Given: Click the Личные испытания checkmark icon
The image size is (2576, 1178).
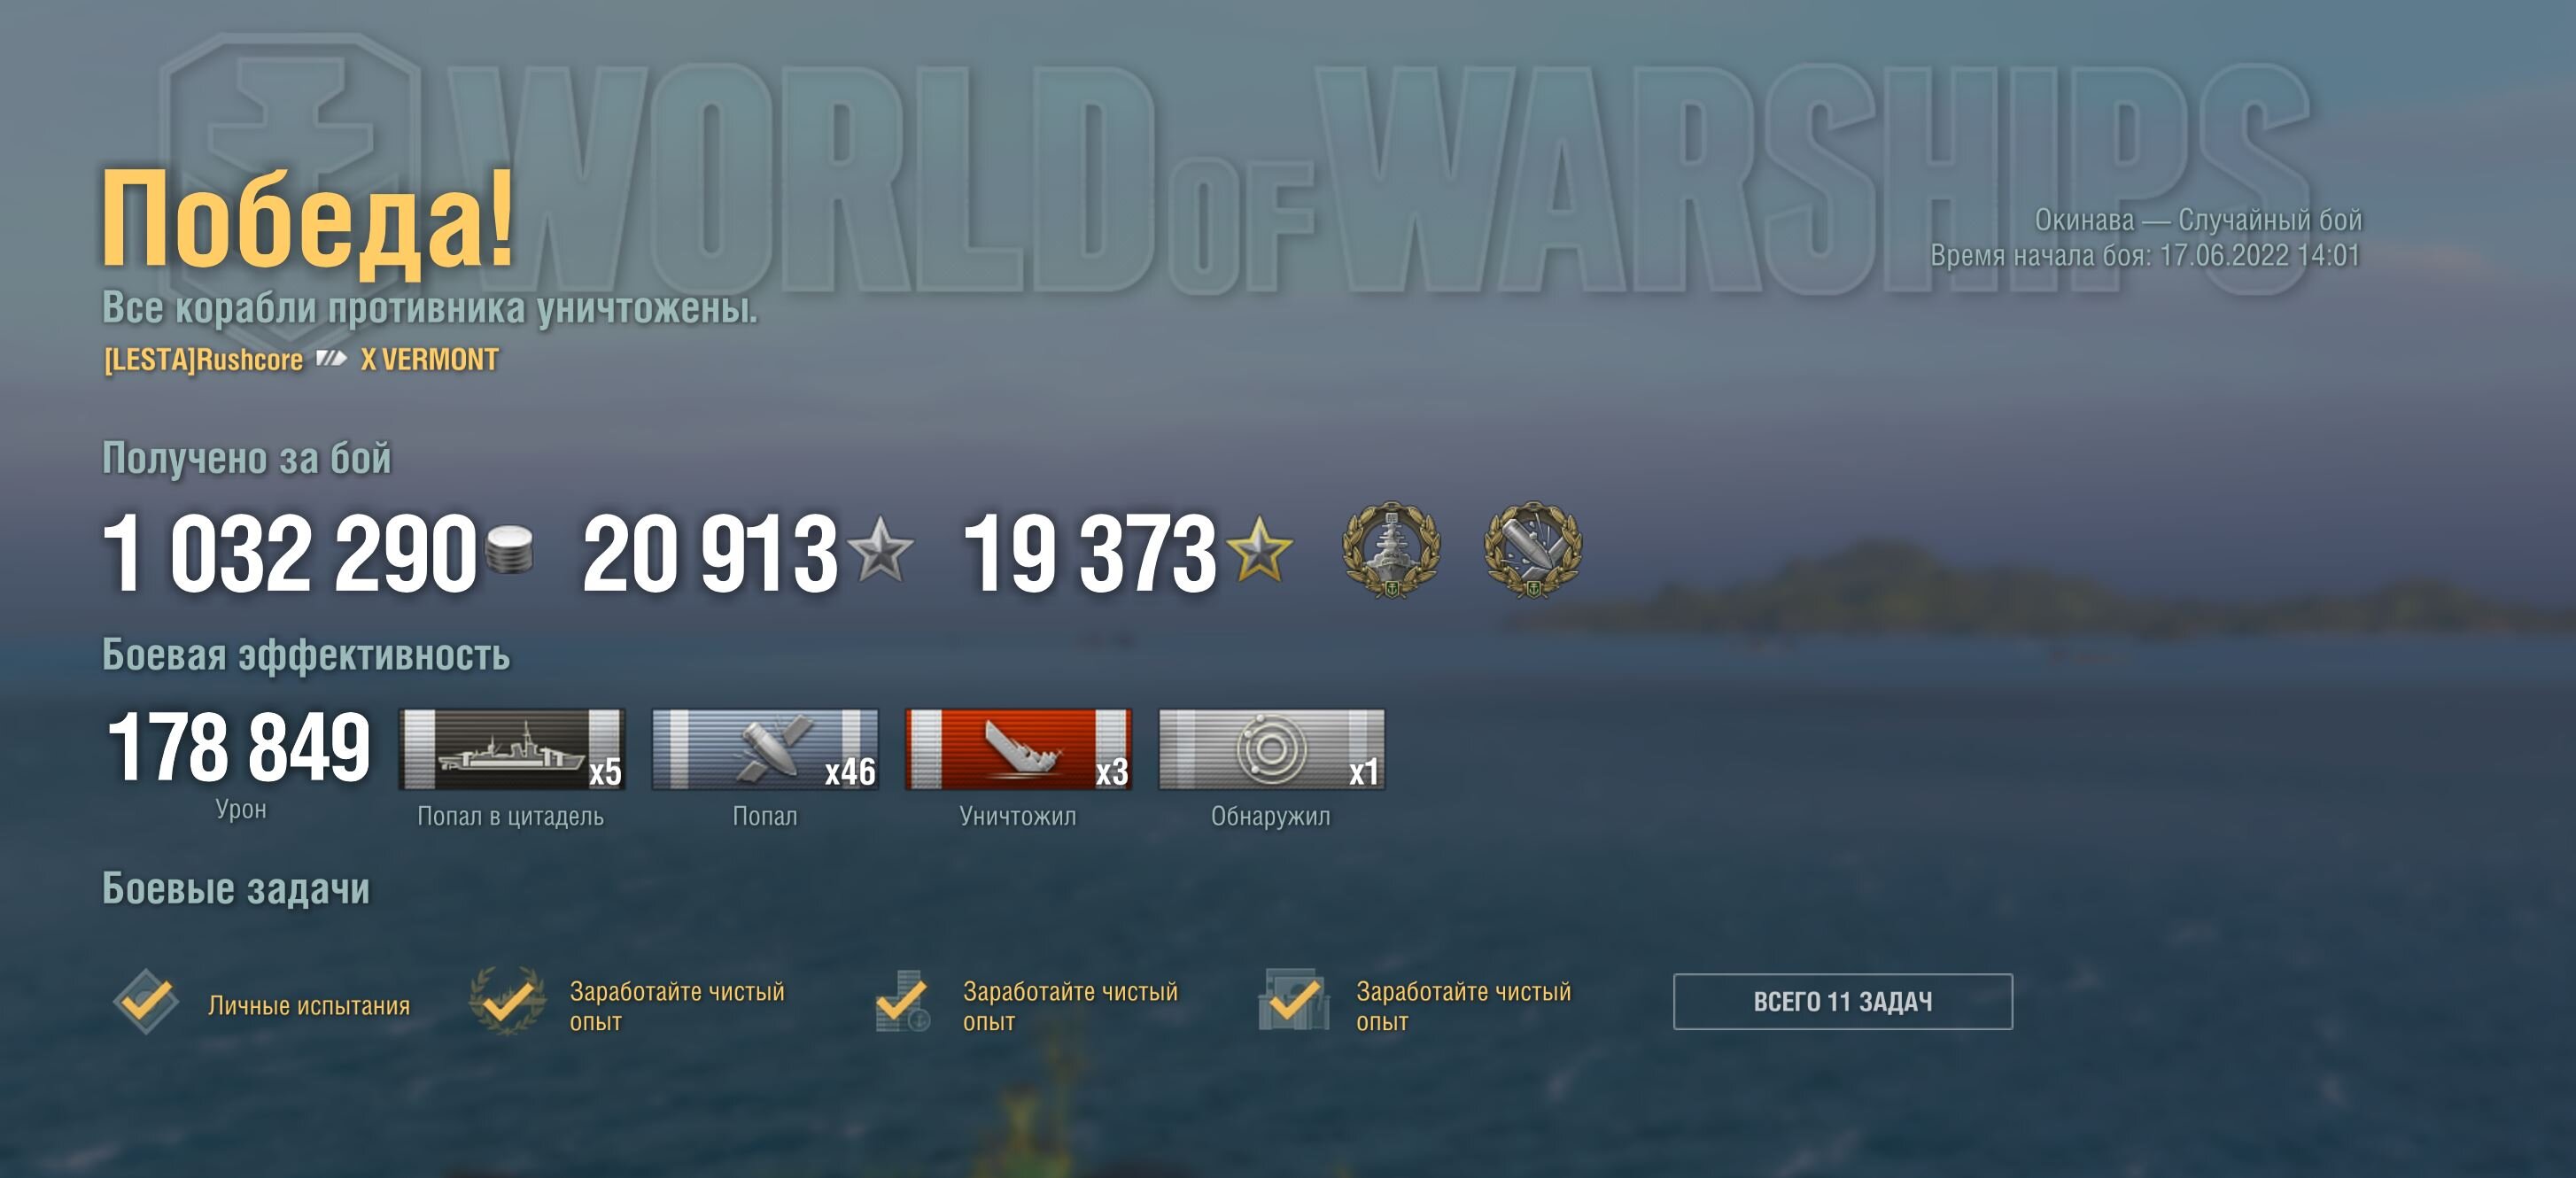Looking at the screenshot, I should [x=146, y=1001].
